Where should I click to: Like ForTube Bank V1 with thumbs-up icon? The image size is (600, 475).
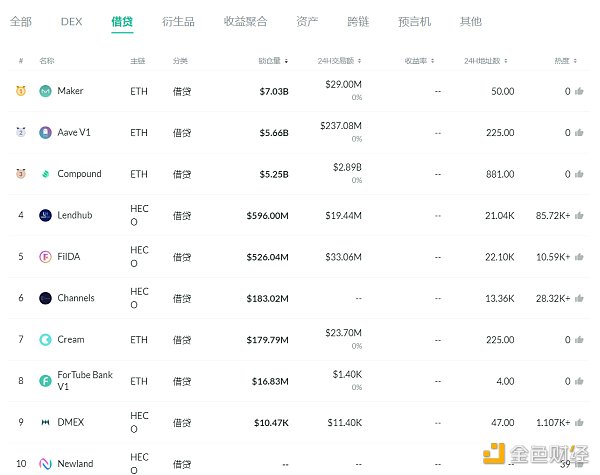click(579, 381)
